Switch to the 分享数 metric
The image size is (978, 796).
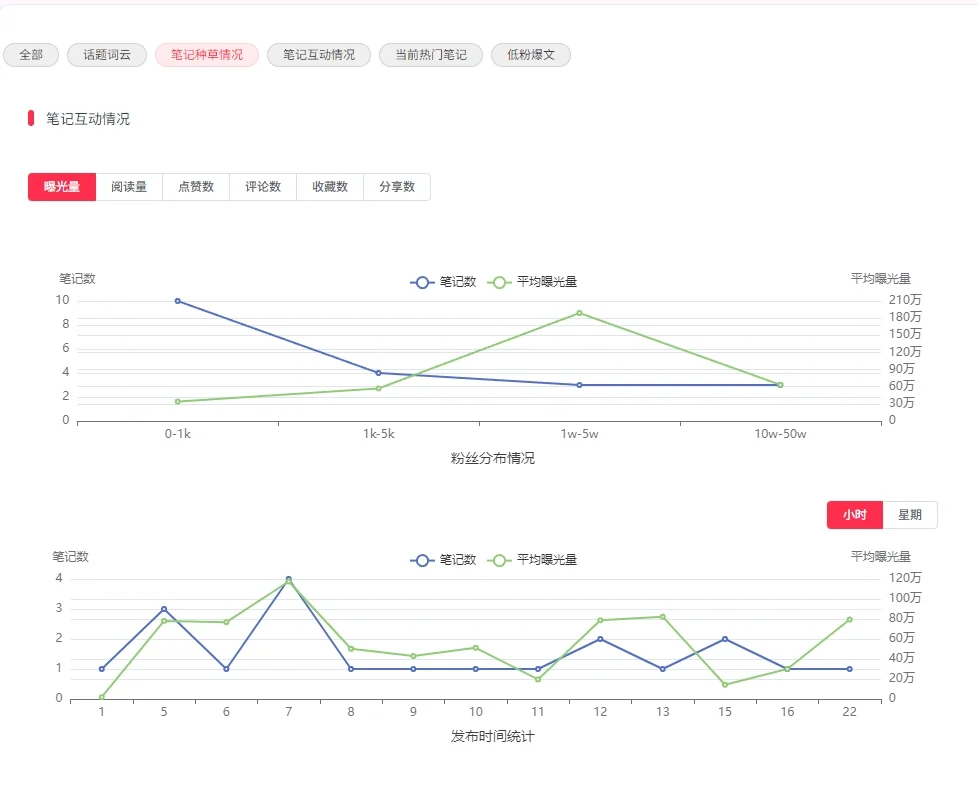coord(397,186)
